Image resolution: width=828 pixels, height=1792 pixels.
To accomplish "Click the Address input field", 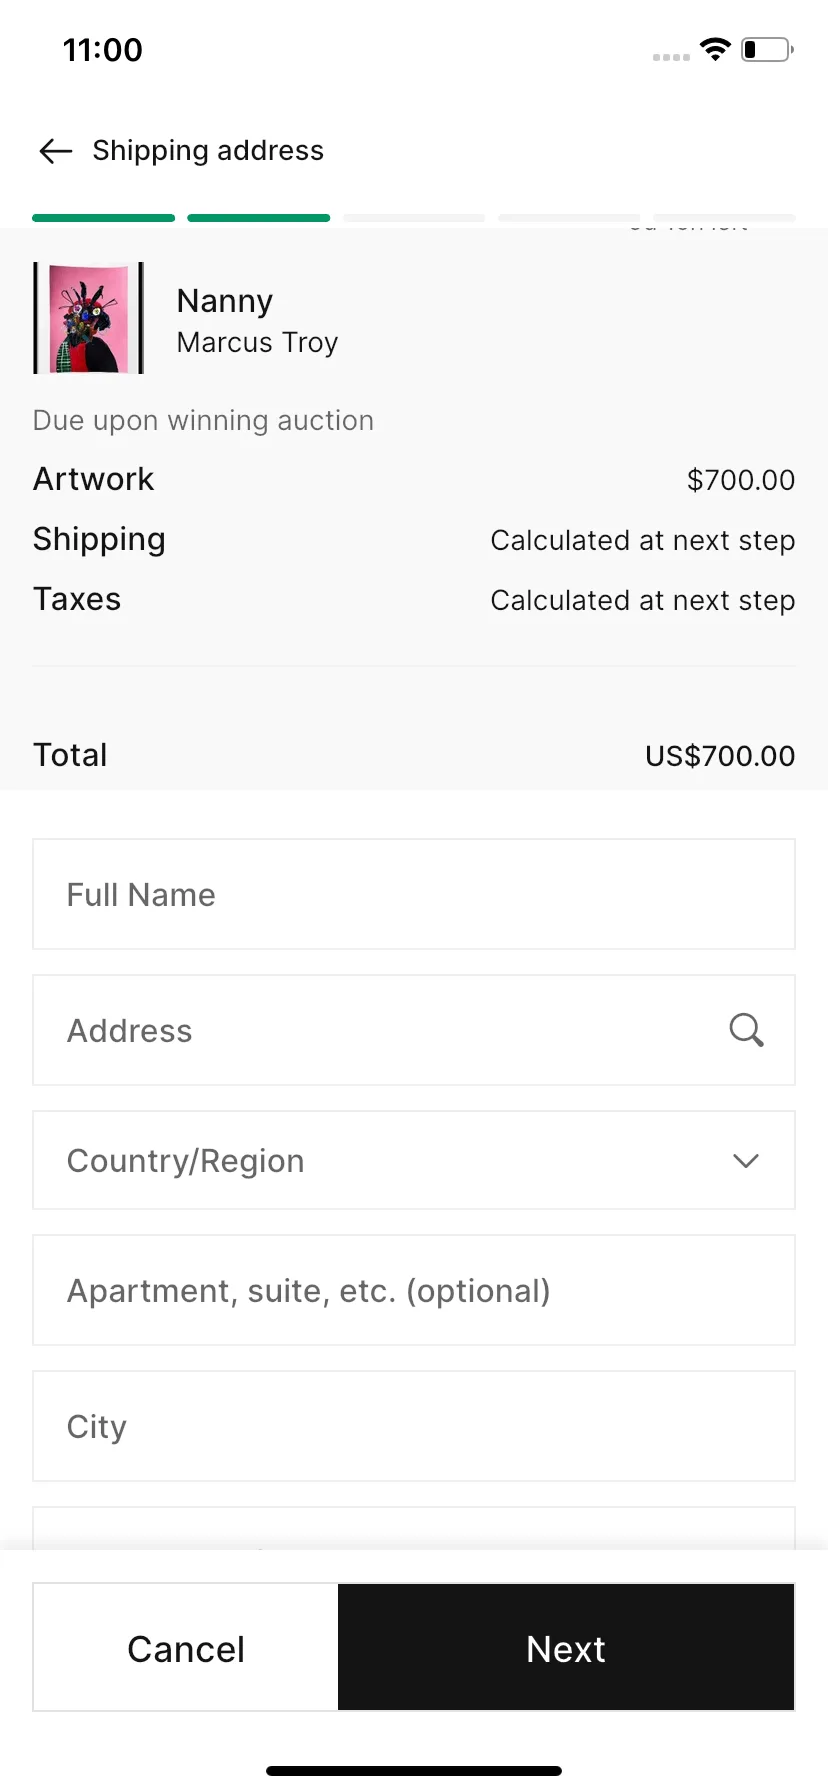I will 414,1030.
